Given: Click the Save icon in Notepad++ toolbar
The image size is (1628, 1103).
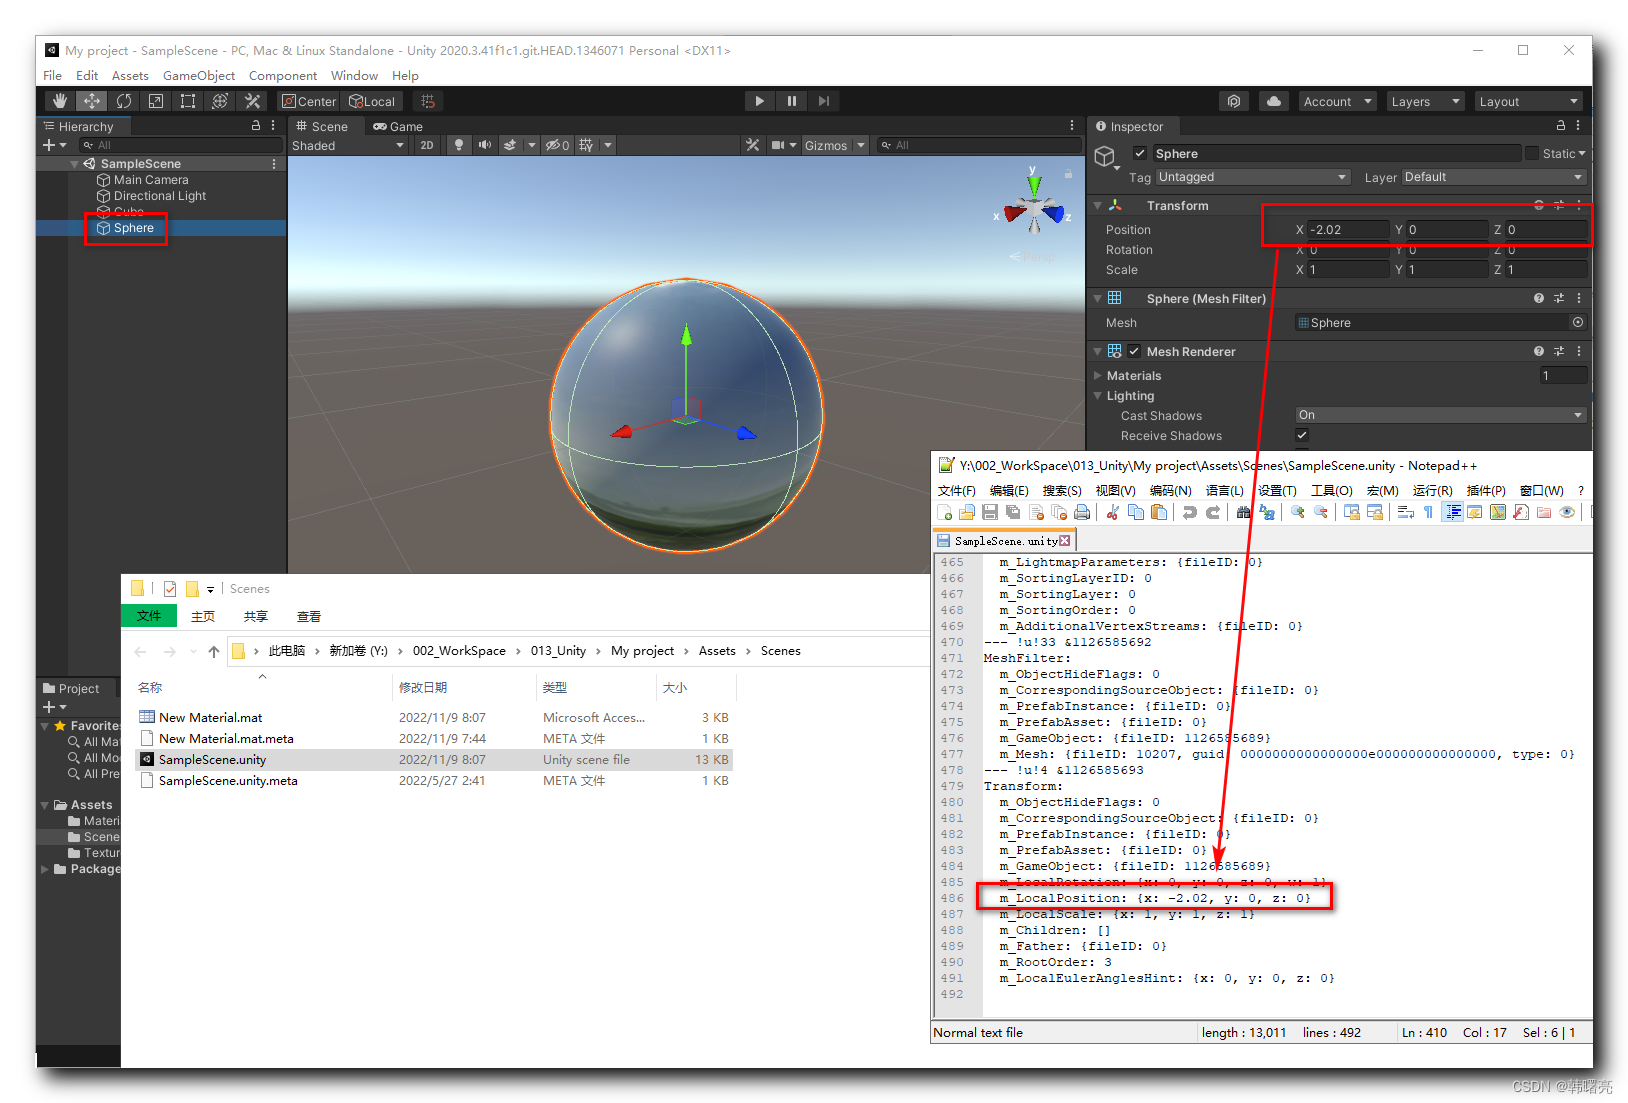Looking at the screenshot, I should (x=990, y=512).
